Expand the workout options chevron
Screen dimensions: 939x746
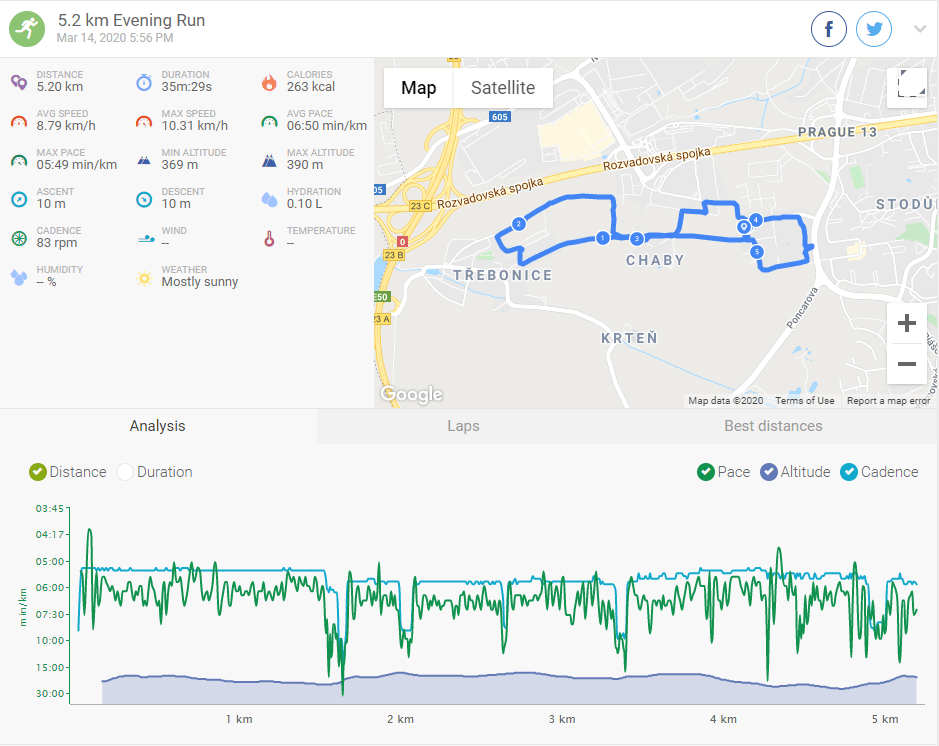coord(920,29)
